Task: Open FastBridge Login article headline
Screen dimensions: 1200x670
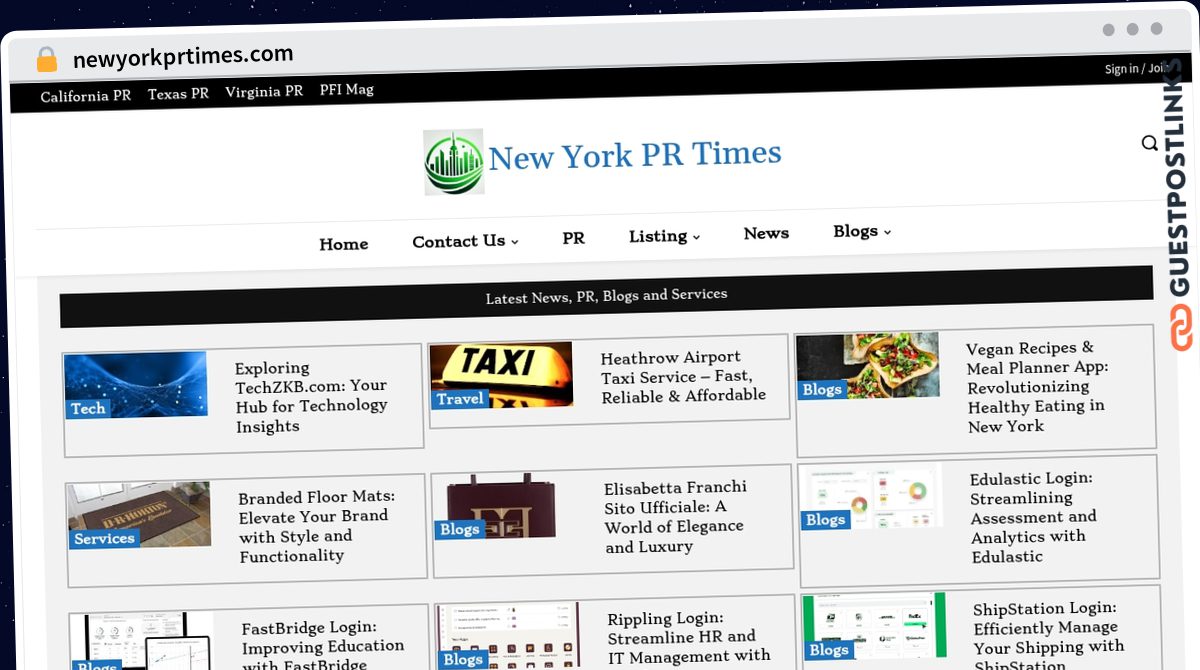Action: 323,645
